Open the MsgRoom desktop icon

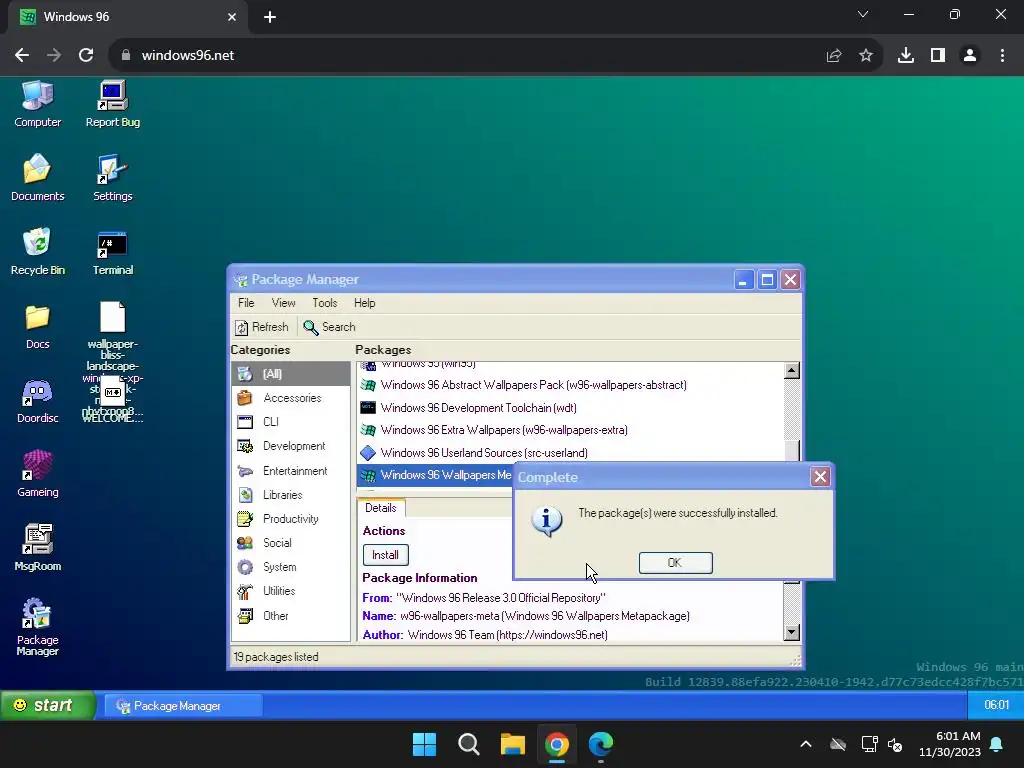coord(37,547)
